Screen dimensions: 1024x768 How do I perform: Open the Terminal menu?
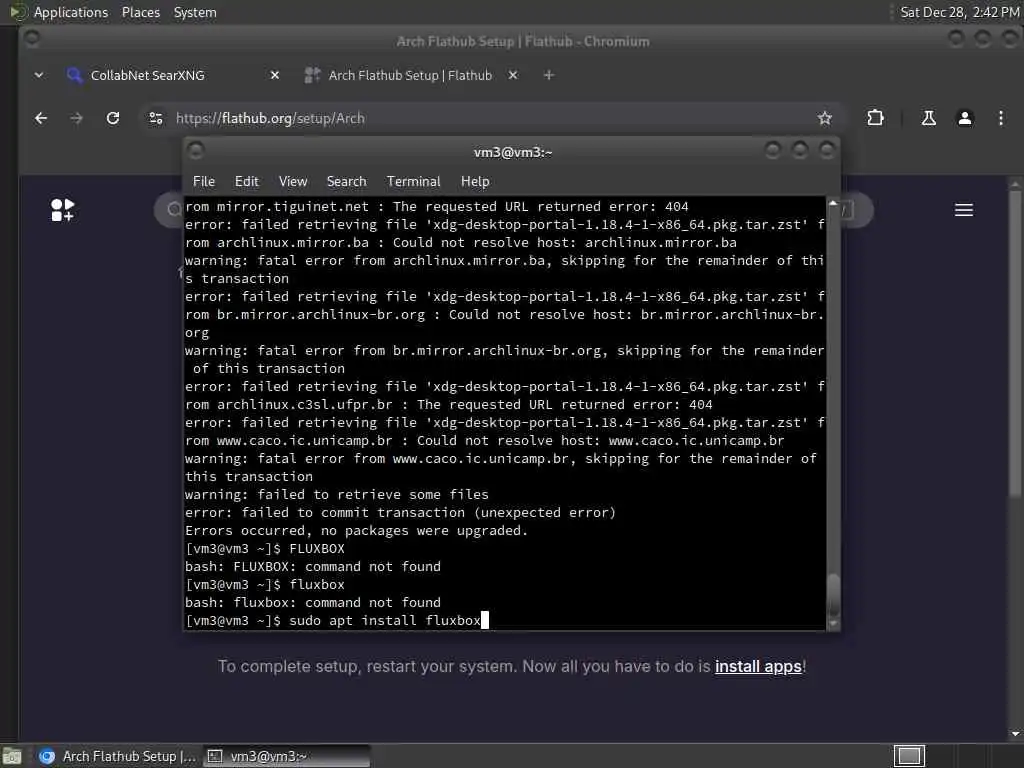point(413,182)
